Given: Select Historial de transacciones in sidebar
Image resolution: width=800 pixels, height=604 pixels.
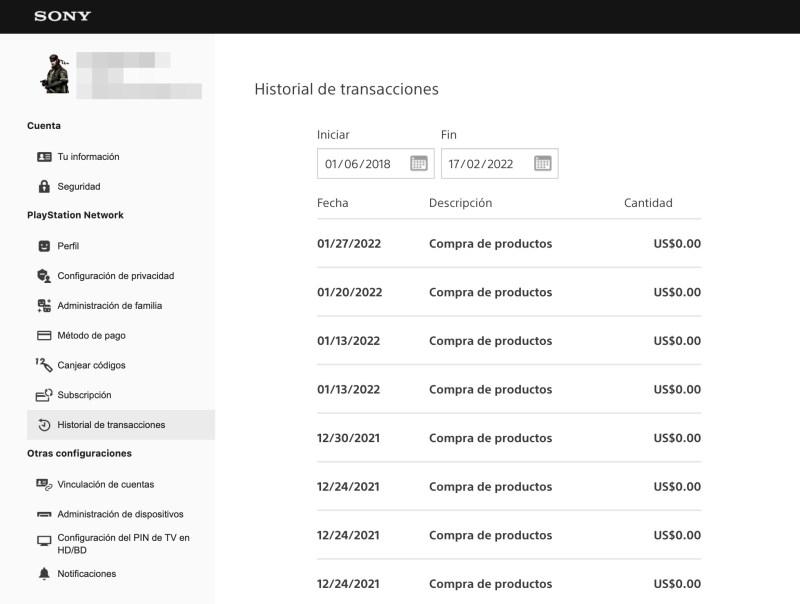Looking at the screenshot, I should [x=111, y=425].
